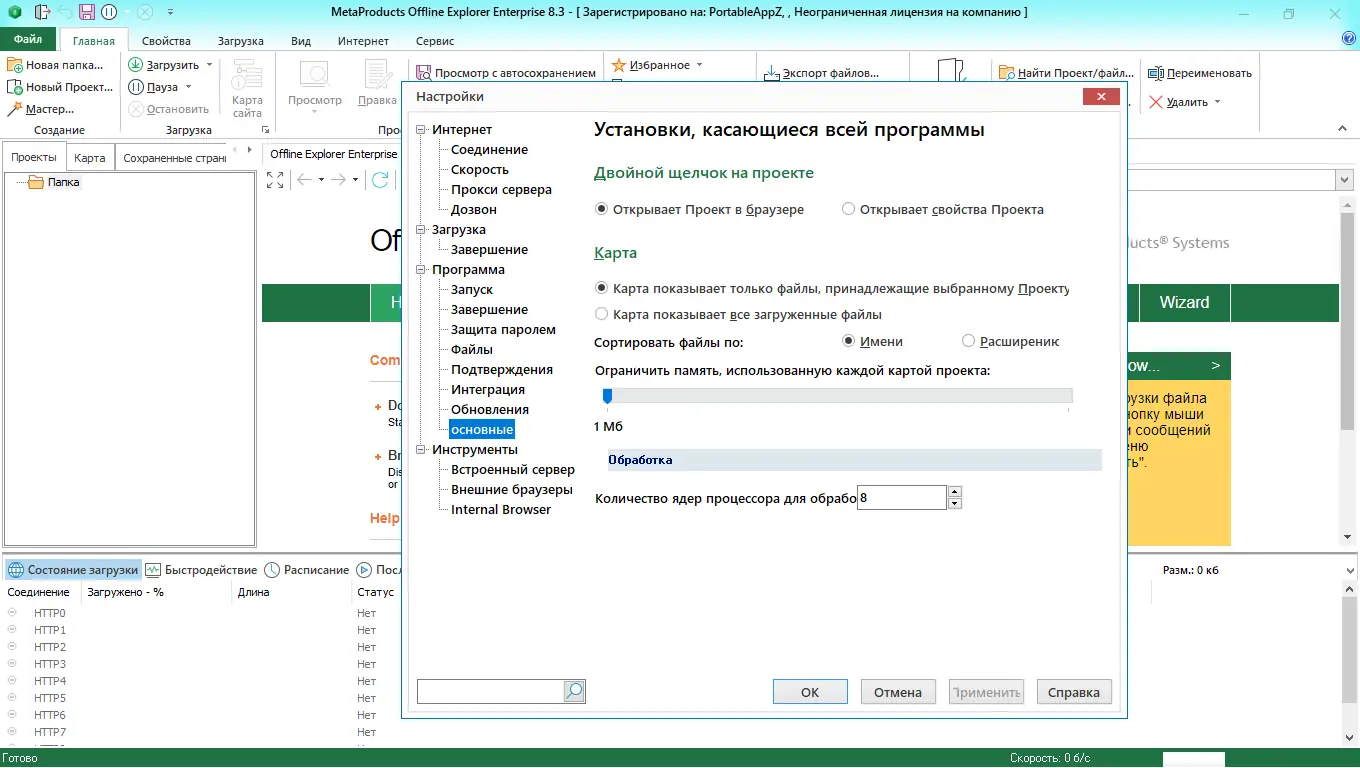Screen dimensions: 1360x768
Task: Open the Файл menu
Action: (28, 40)
